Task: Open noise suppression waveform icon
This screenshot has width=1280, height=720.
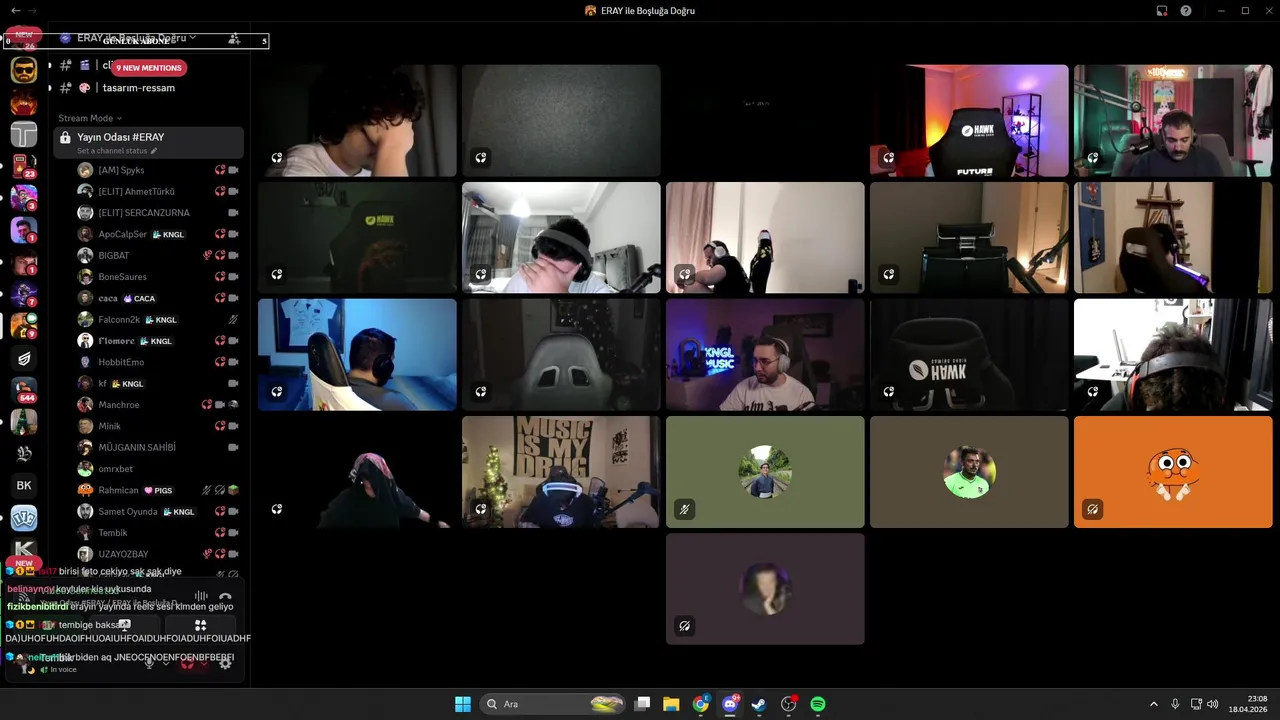Action: point(201,596)
